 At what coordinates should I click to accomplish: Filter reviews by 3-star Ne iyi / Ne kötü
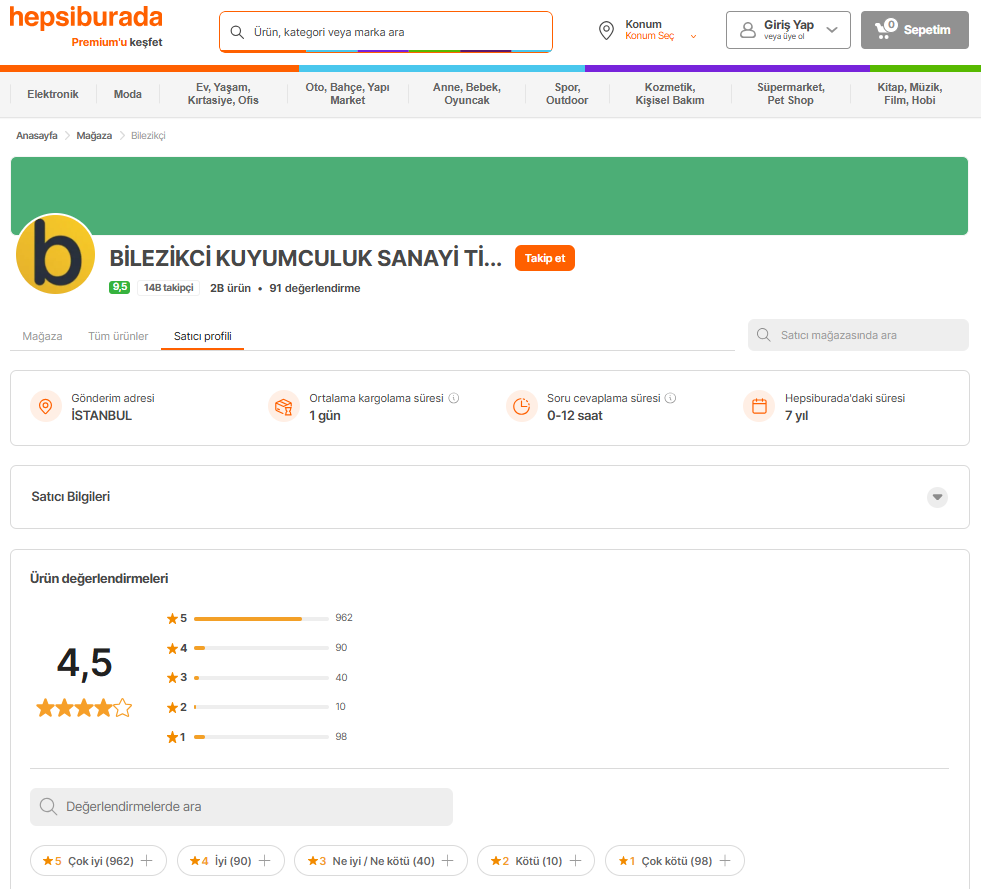[380, 861]
